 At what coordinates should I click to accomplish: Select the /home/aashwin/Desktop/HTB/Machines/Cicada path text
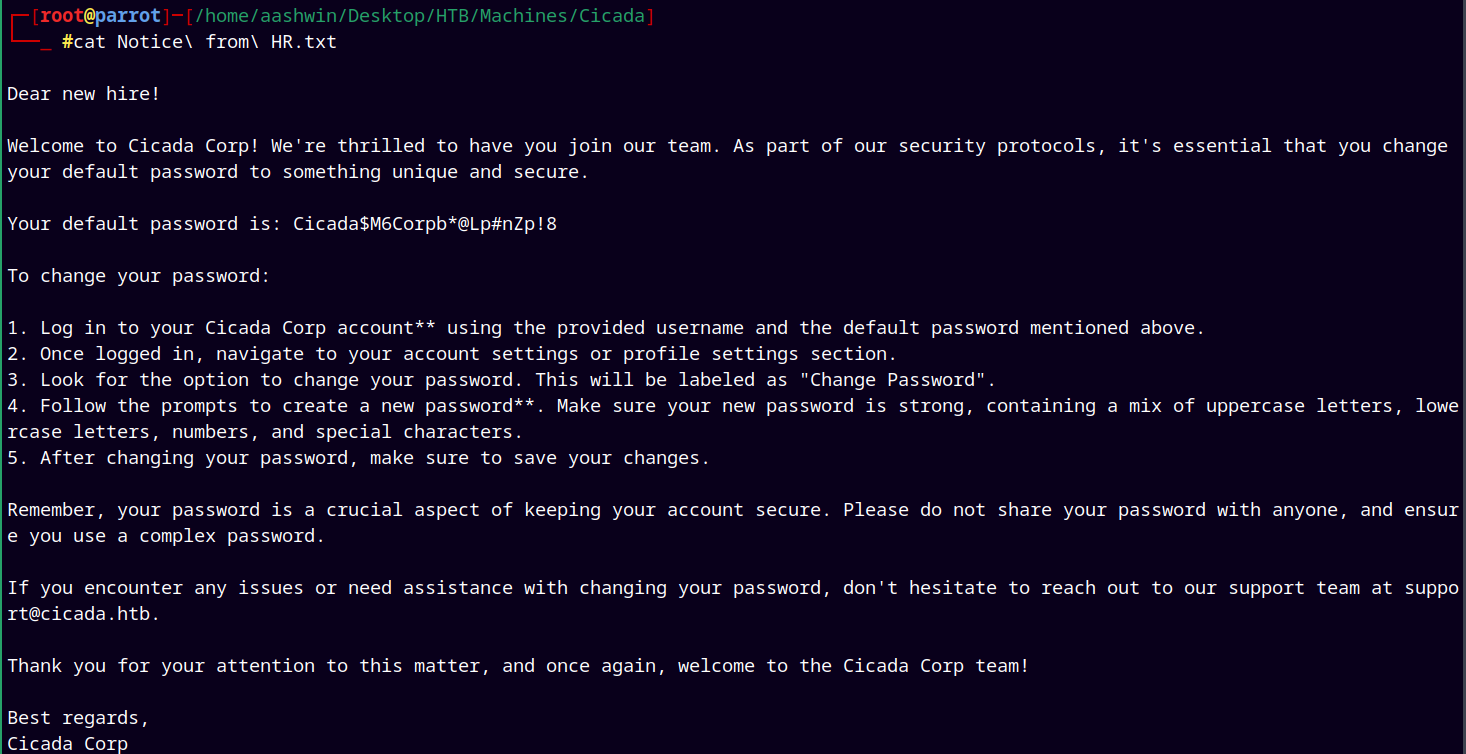pos(420,16)
